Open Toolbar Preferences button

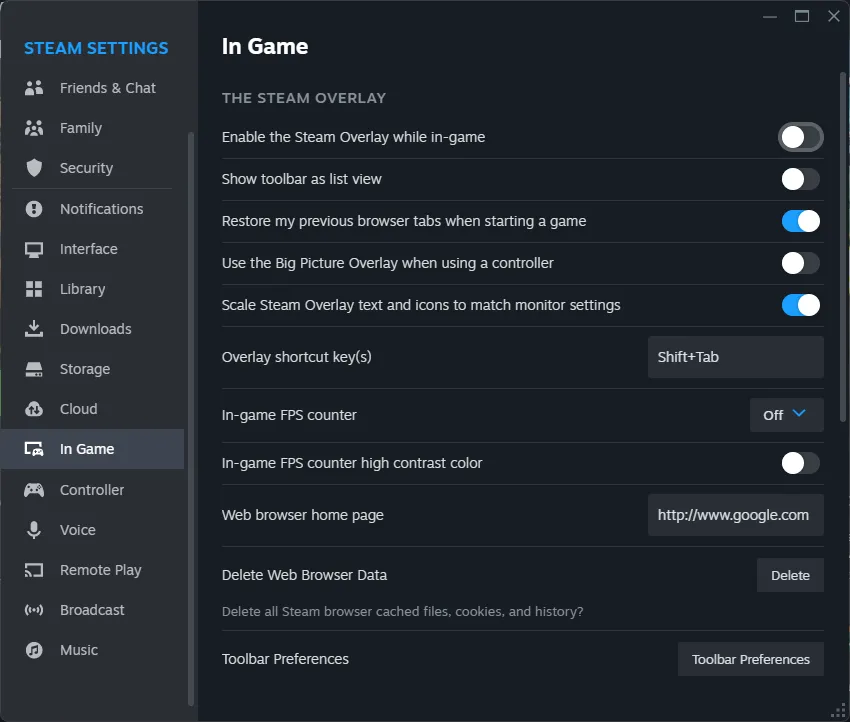point(750,659)
